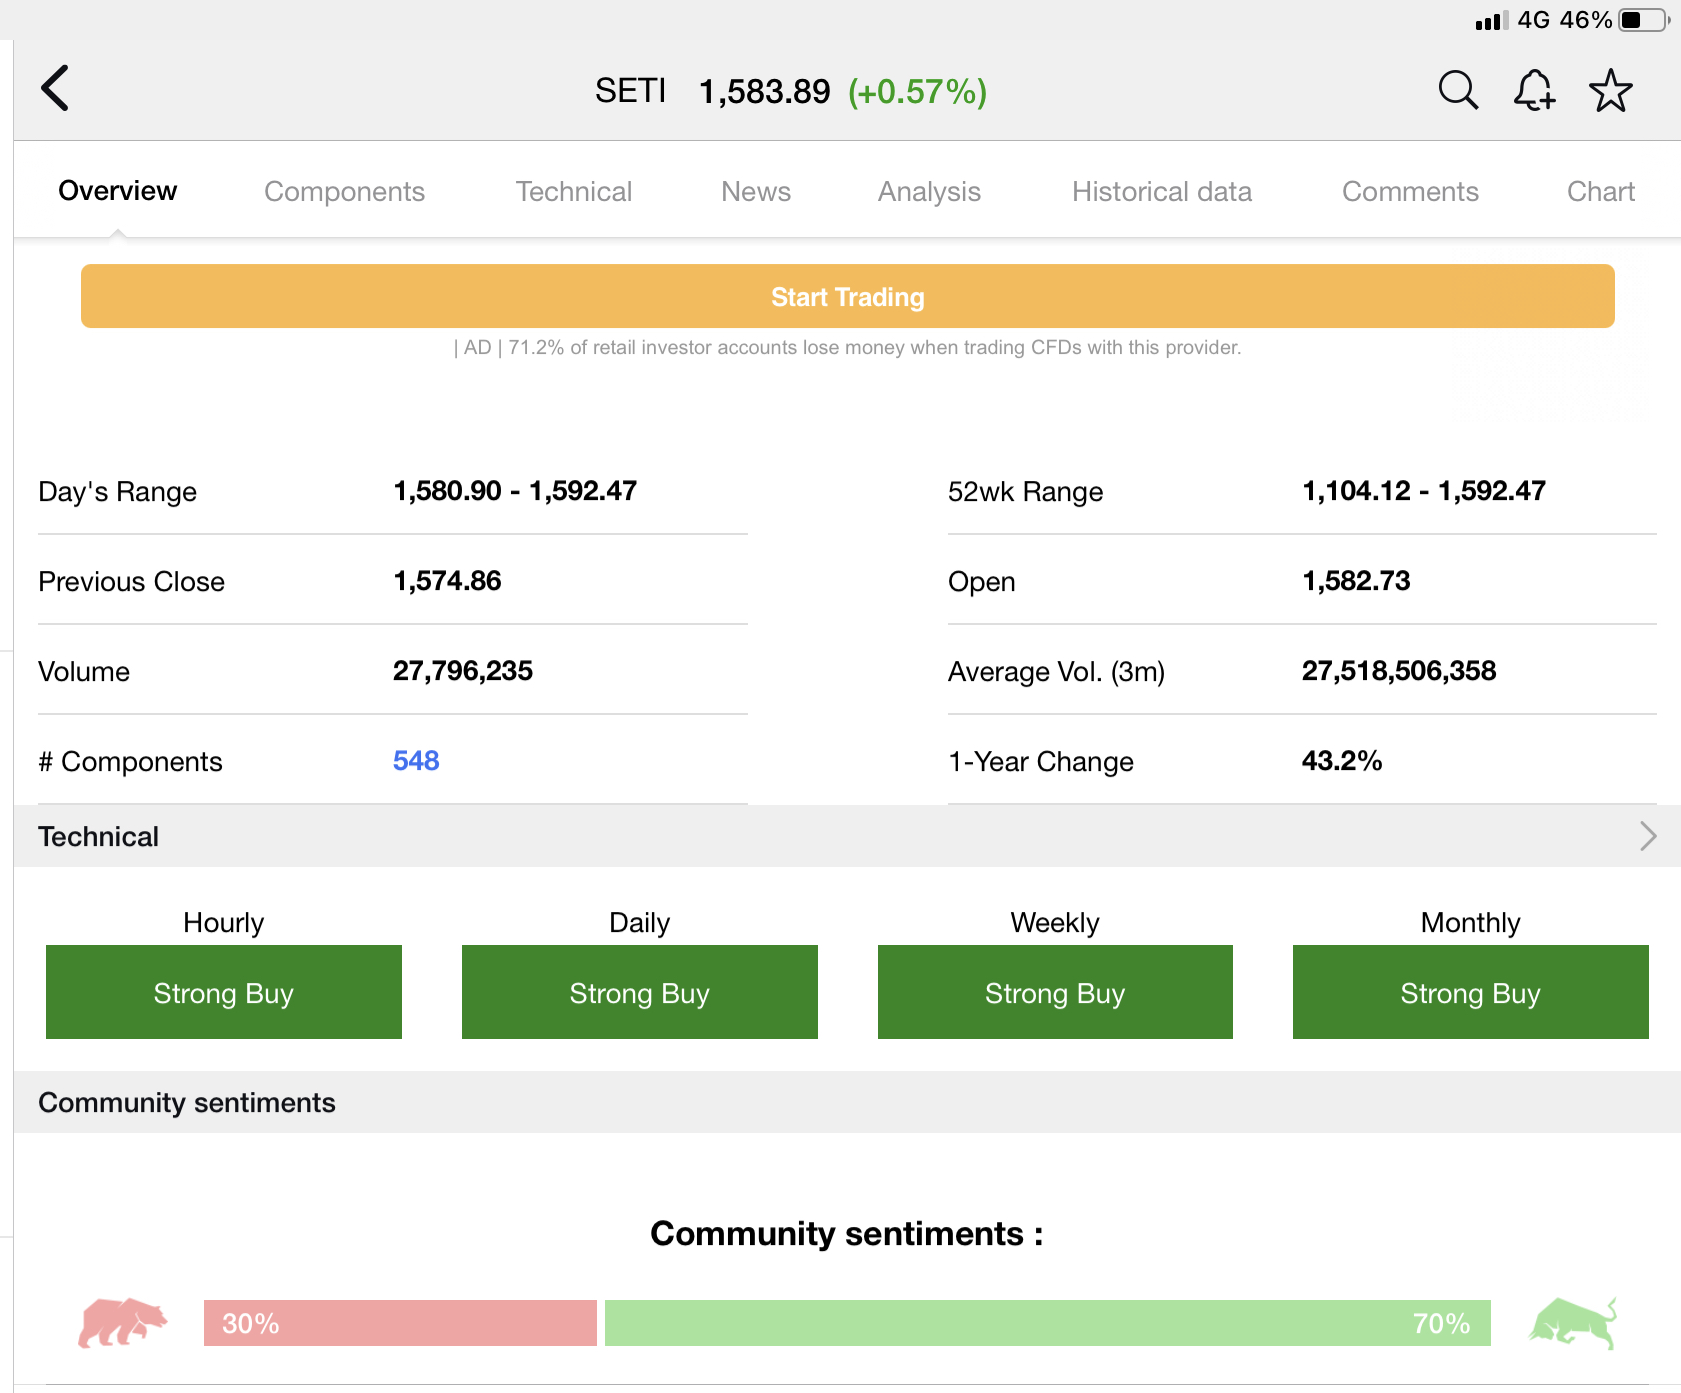Open the 548 components link
The image size is (1681, 1393).
coord(416,761)
